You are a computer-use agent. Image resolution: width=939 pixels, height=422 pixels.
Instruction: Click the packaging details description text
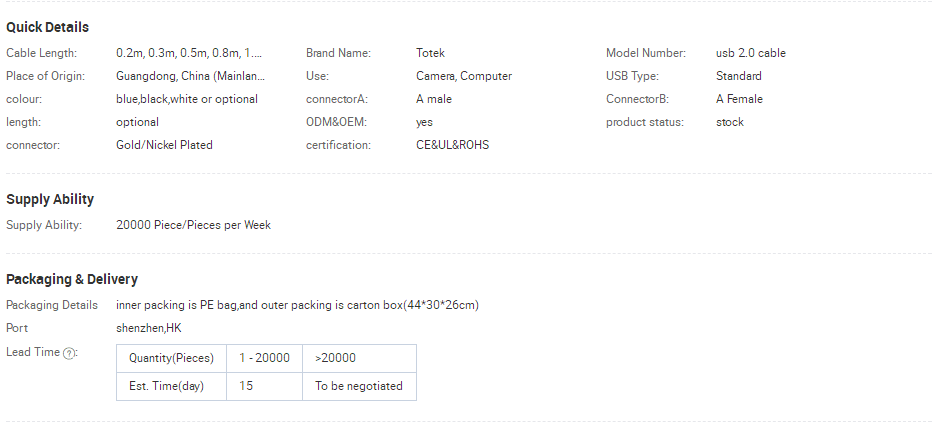tap(298, 305)
